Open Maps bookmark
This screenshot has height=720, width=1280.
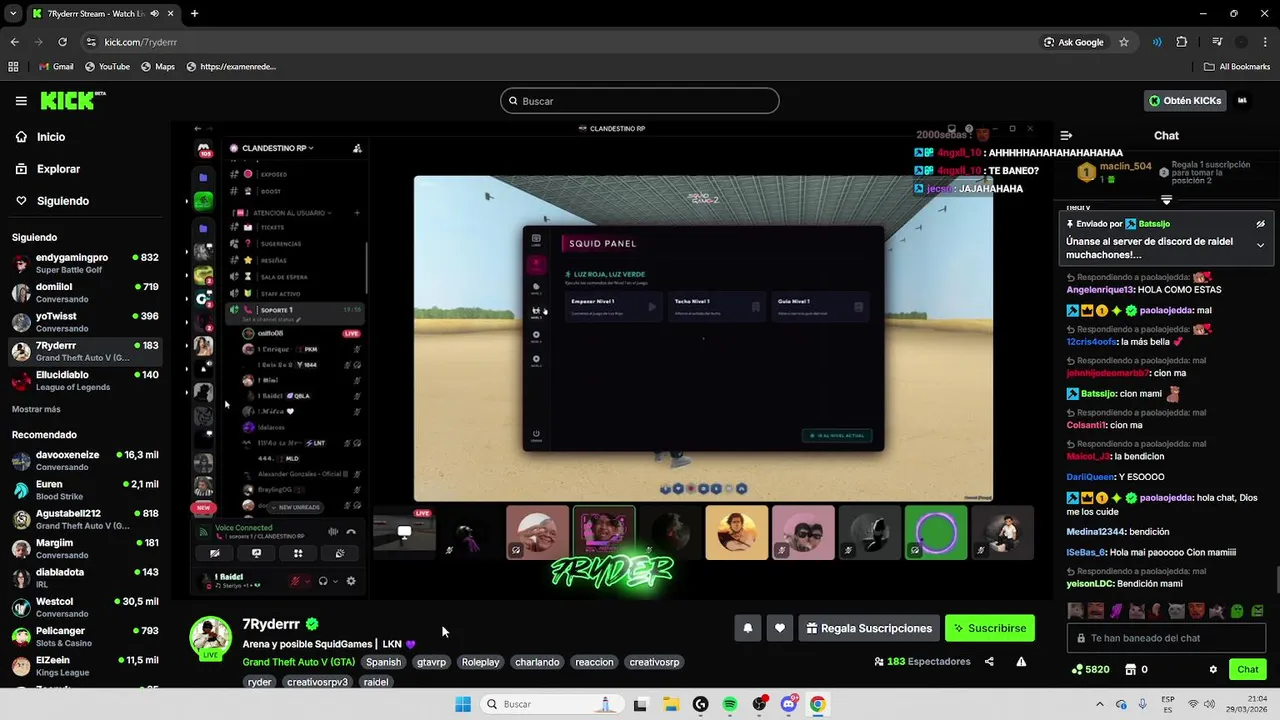point(158,66)
